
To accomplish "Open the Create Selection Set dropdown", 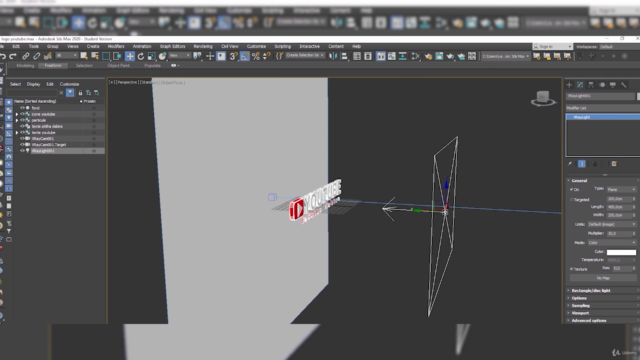I will click(x=304, y=55).
